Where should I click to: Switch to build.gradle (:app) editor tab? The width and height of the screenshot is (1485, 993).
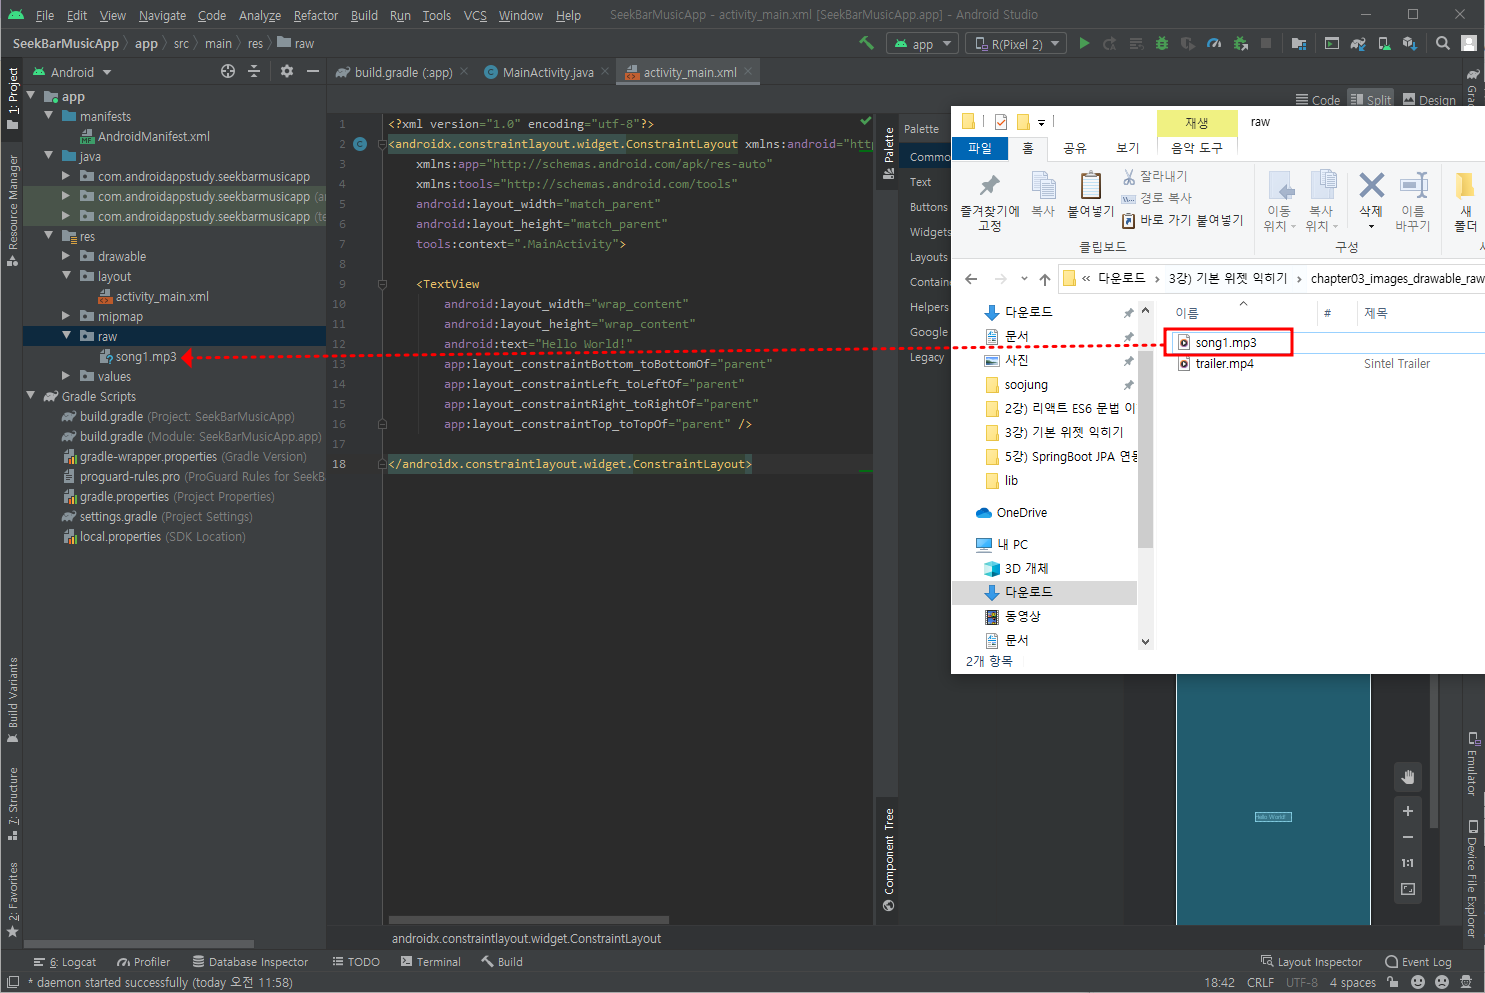[402, 72]
